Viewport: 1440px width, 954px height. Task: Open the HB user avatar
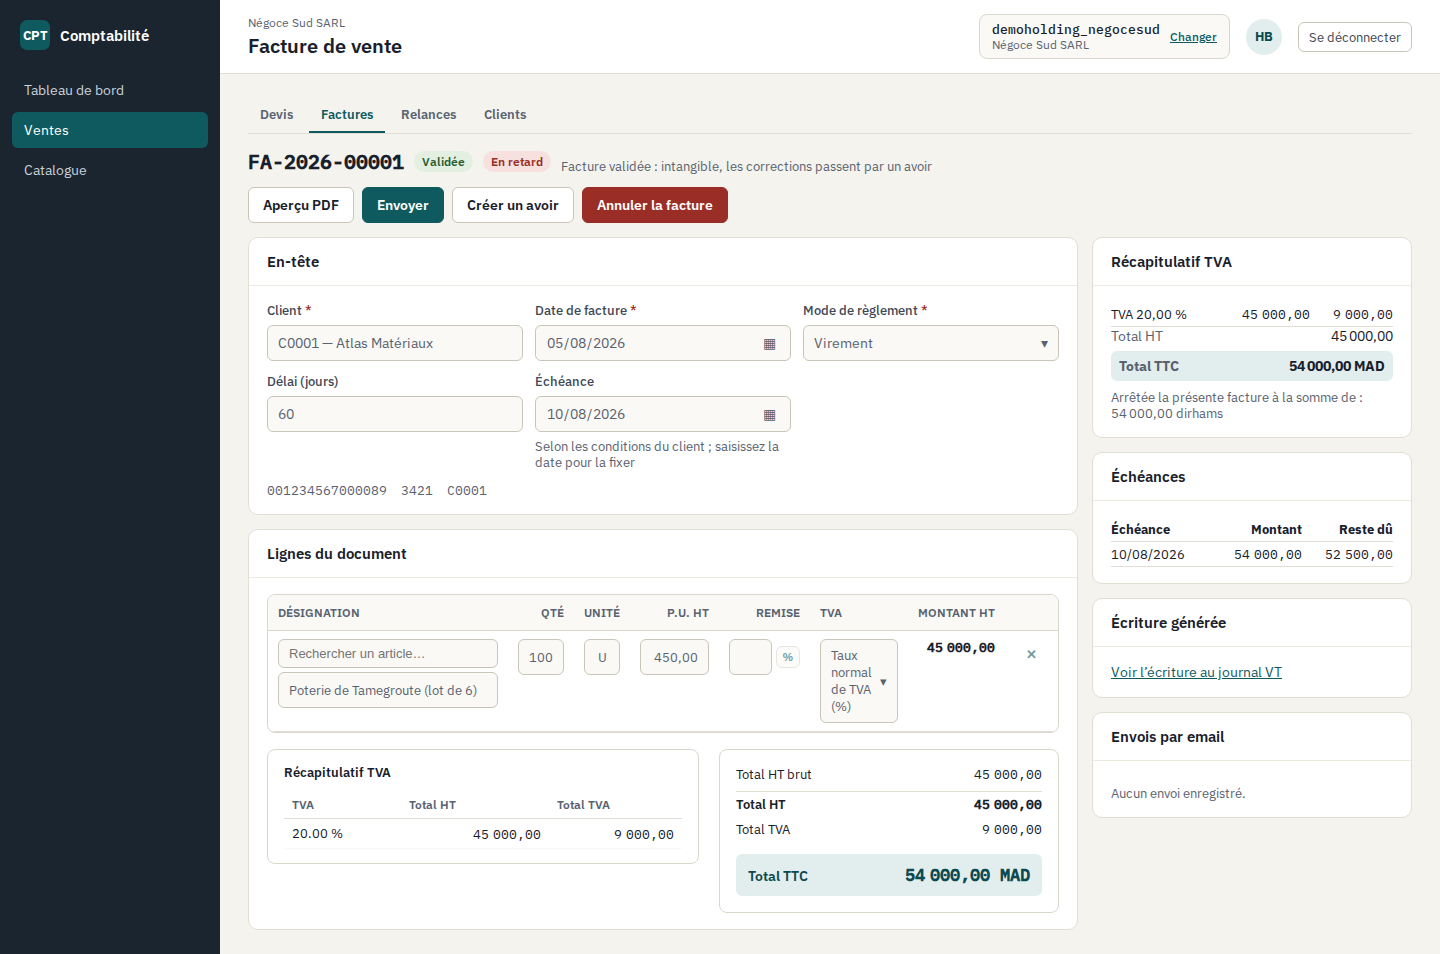[x=1263, y=37]
